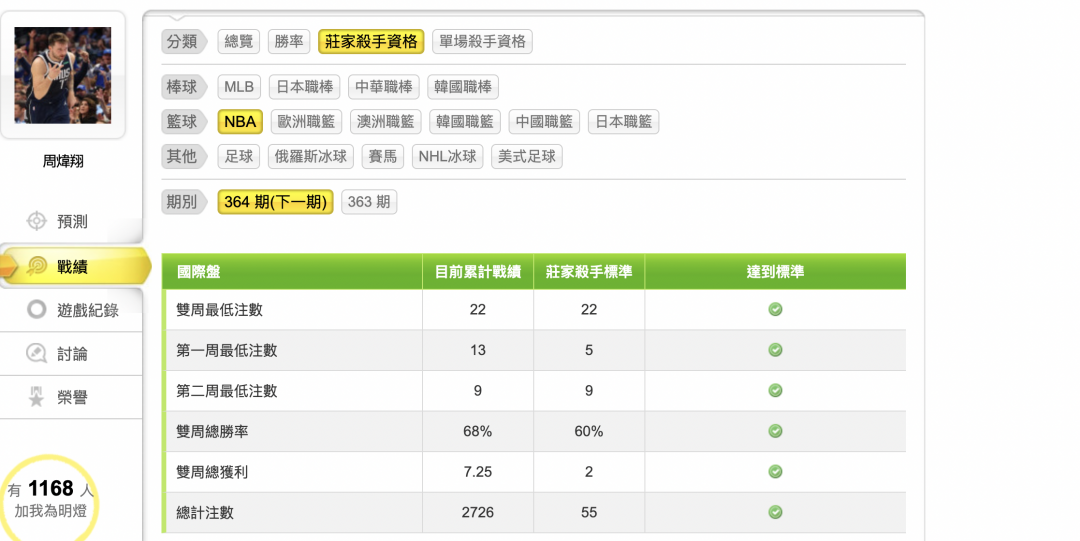1080x541 pixels.
Task: Choose the 中國職籃 league filter
Action: [x=544, y=122]
